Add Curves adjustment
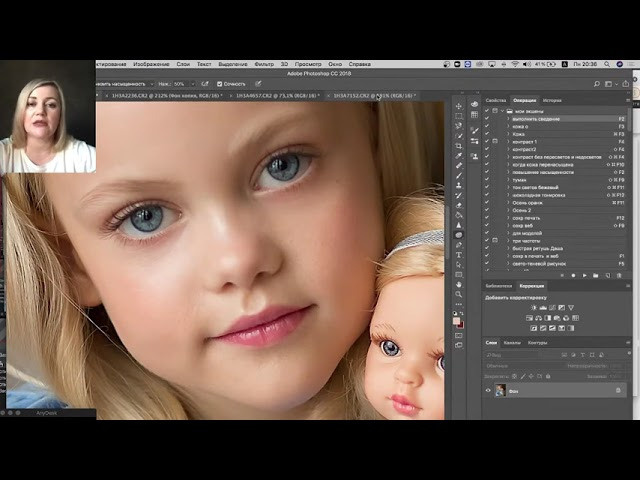The image size is (640, 480). [x=553, y=308]
